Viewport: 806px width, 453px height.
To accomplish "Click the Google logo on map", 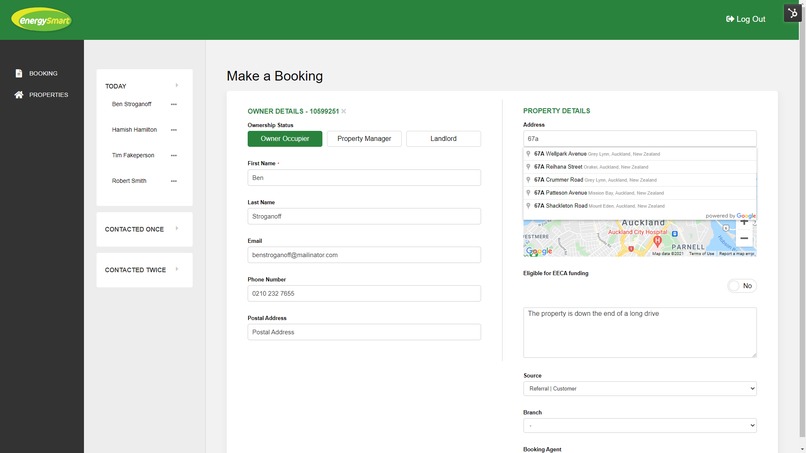I will click(539, 251).
